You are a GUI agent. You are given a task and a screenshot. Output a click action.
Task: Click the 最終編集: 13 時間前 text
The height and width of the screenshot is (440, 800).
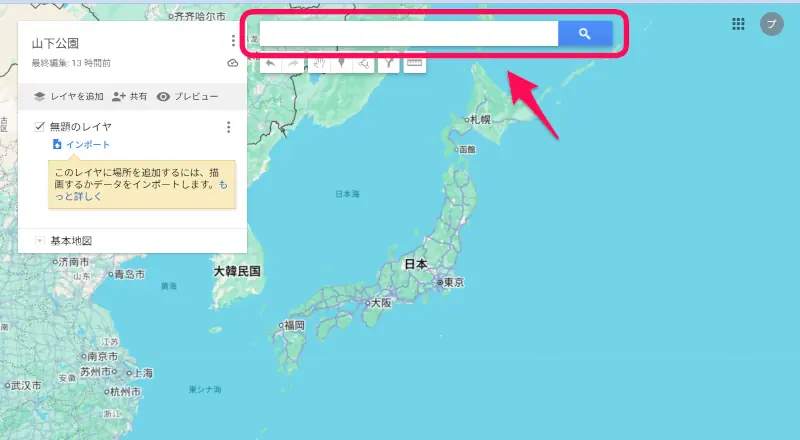click(x=71, y=63)
